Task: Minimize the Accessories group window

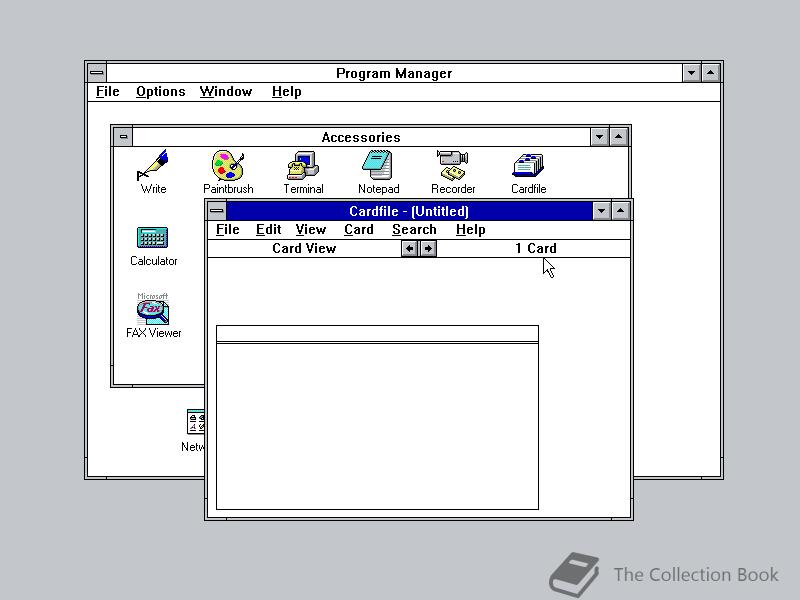Action: [x=599, y=137]
